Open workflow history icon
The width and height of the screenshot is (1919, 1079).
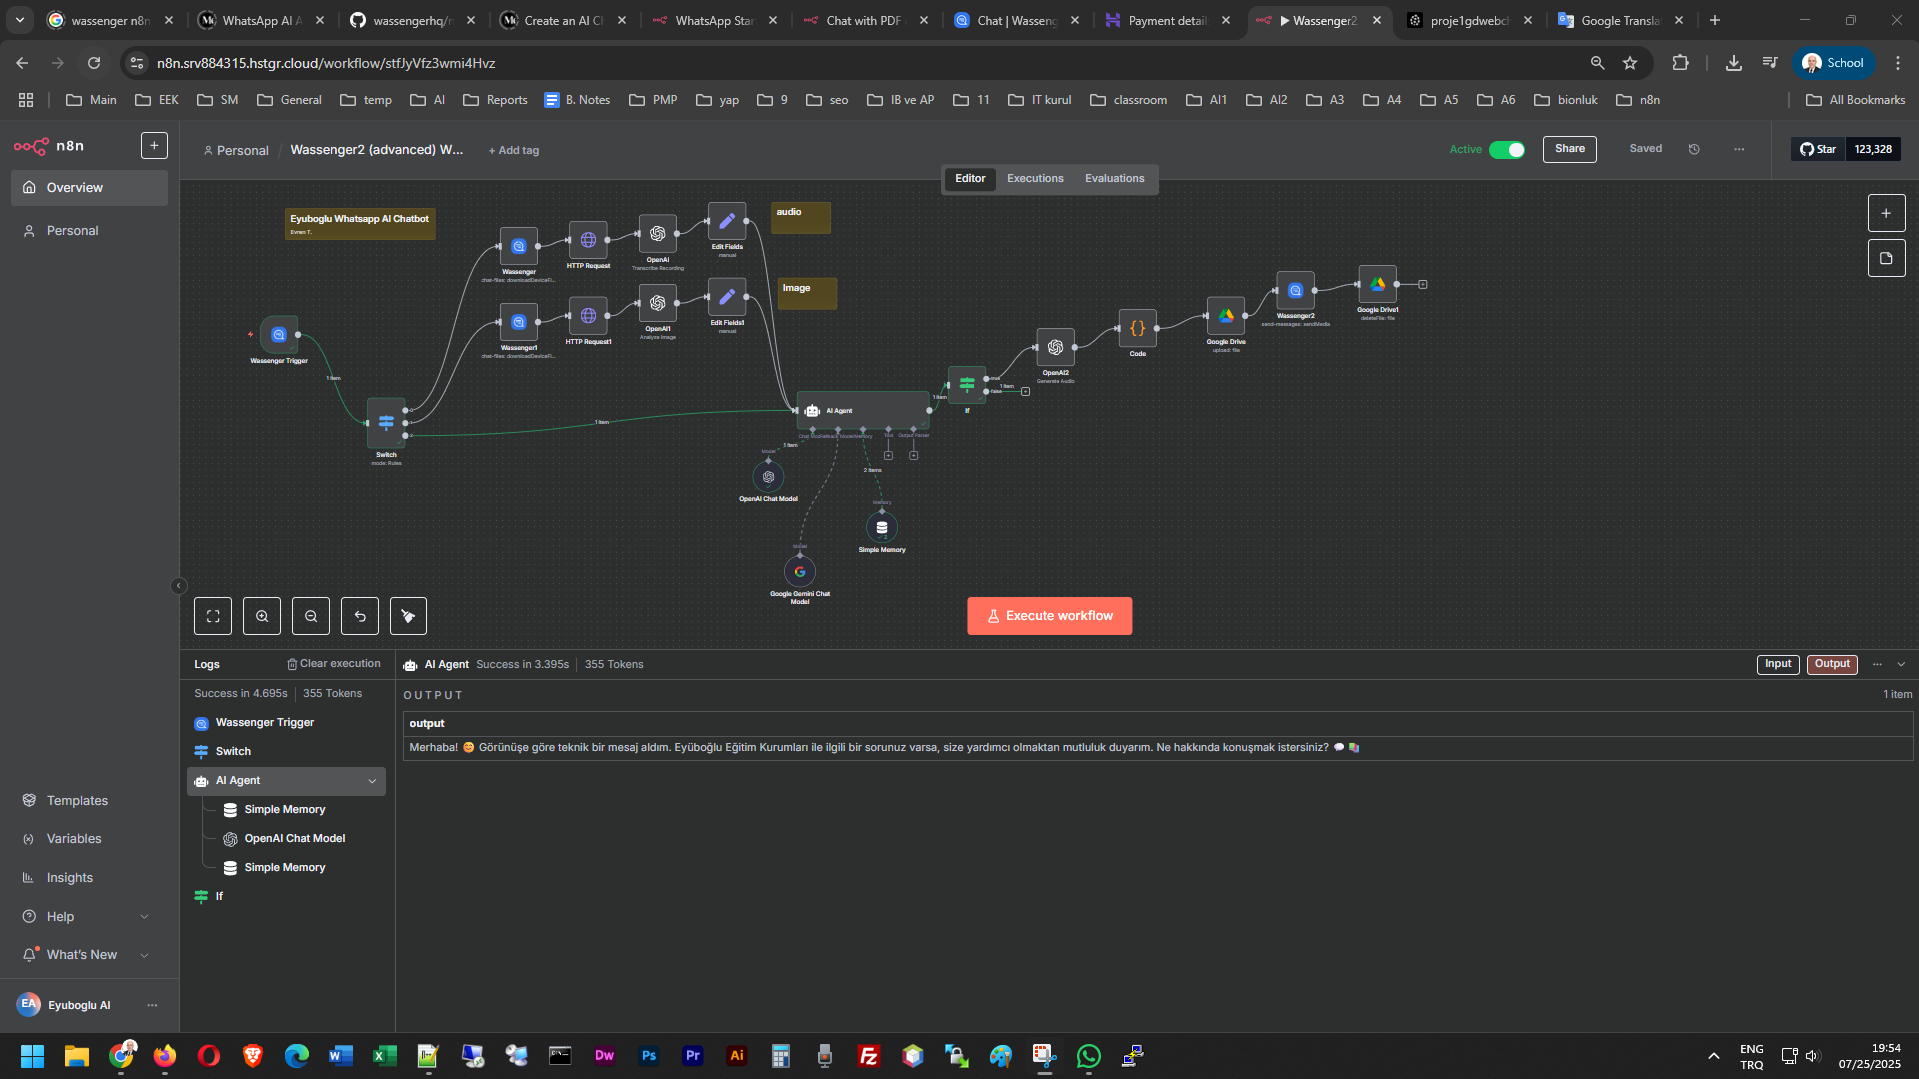click(x=1694, y=149)
